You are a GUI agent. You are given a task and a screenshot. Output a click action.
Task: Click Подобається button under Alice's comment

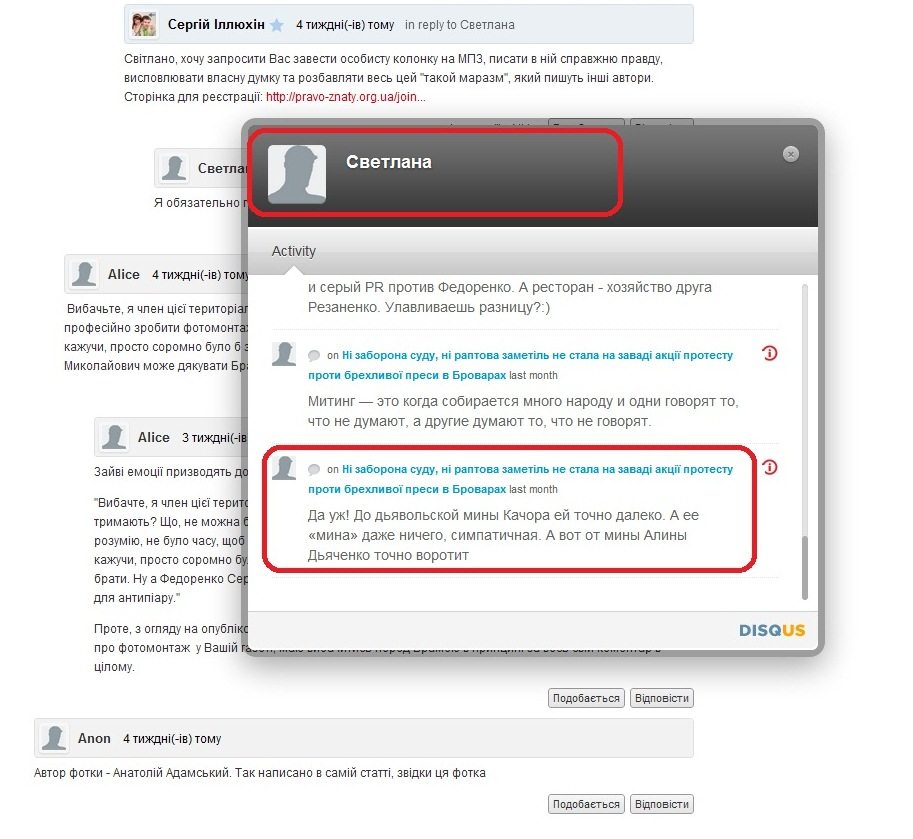pyautogui.click(x=586, y=698)
